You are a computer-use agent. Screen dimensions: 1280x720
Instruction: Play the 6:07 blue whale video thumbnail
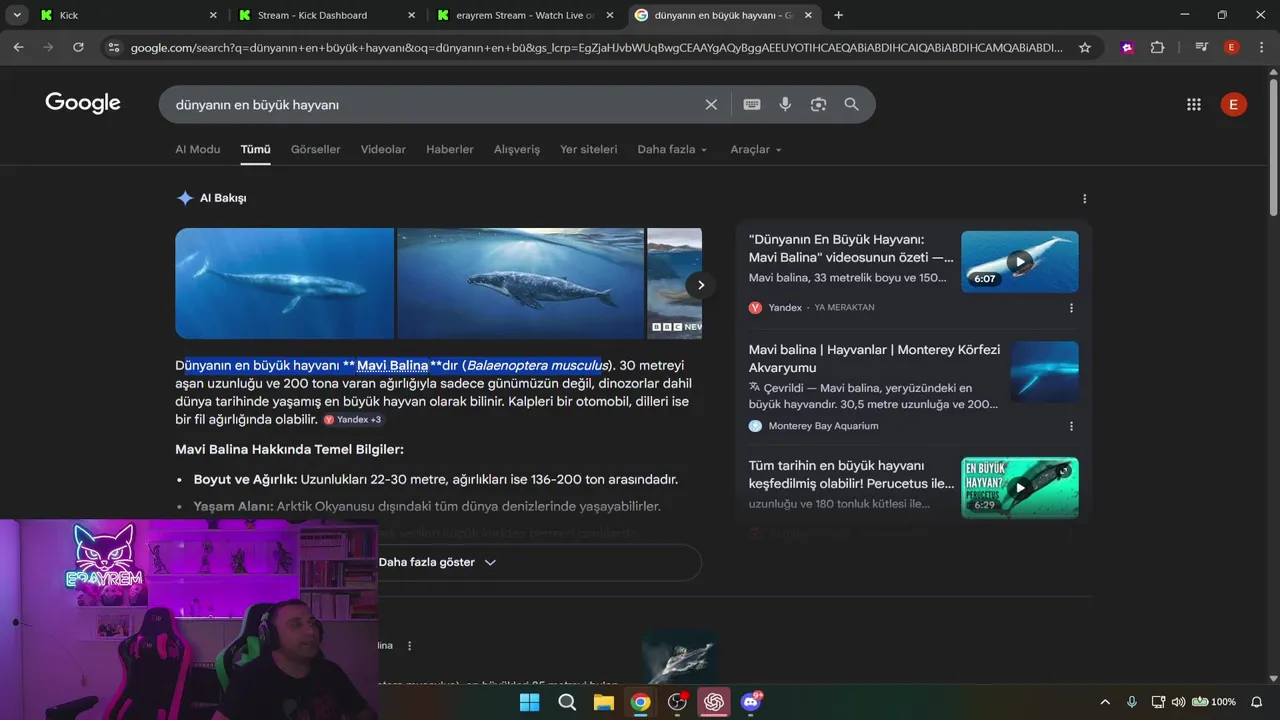point(1020,262)
